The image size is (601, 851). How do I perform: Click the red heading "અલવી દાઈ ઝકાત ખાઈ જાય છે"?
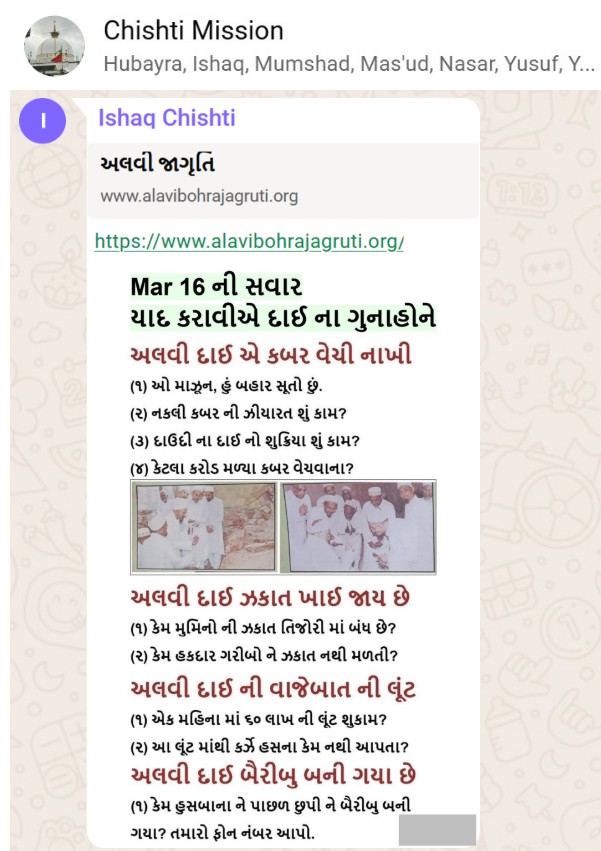click(270, 598)
